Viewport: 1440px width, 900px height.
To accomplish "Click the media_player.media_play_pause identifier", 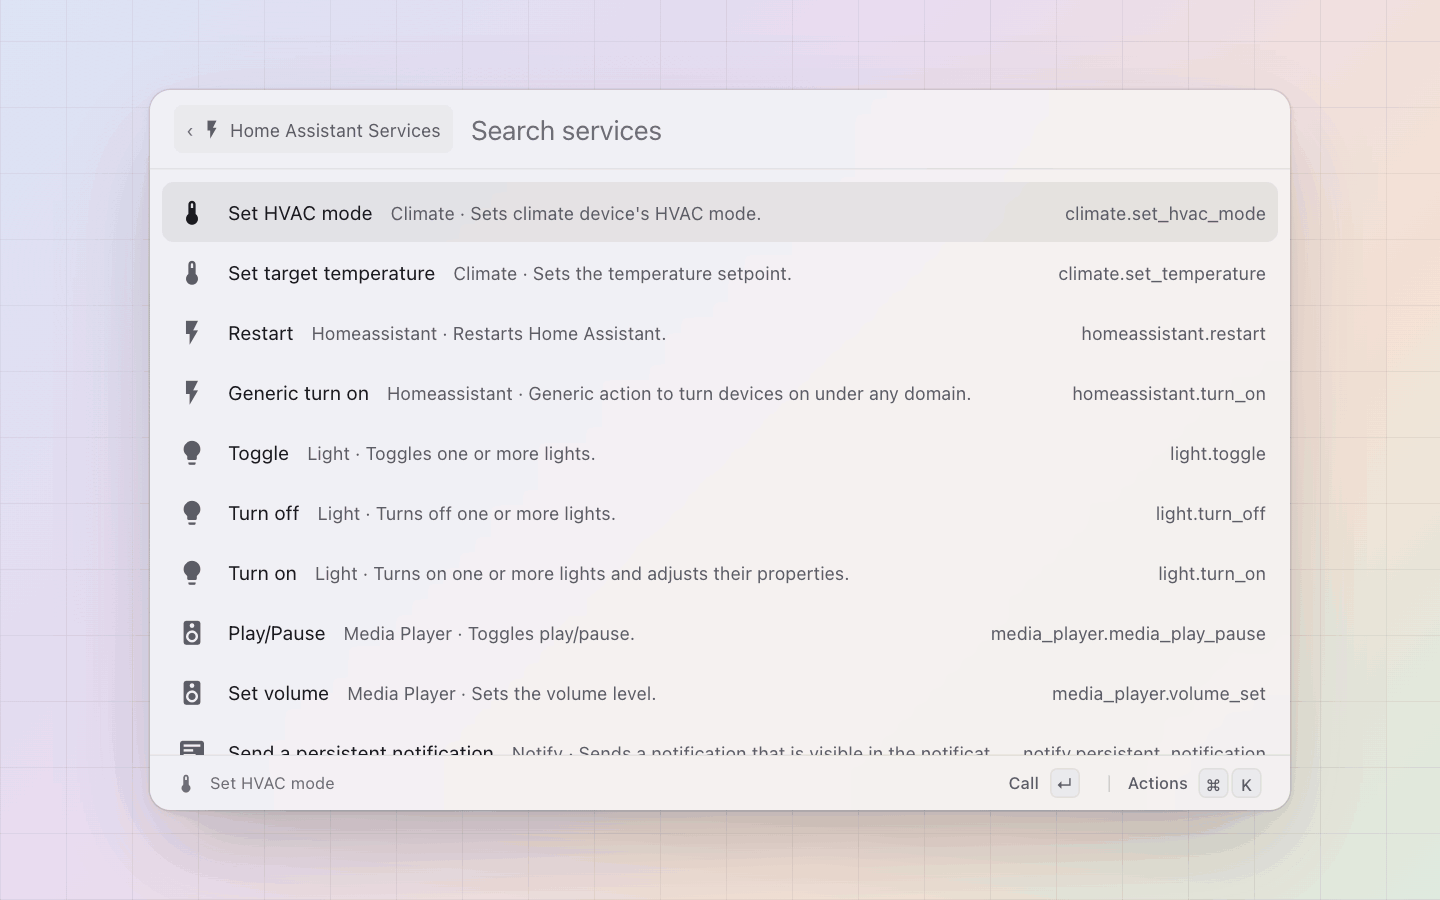I will (1128, 633).
